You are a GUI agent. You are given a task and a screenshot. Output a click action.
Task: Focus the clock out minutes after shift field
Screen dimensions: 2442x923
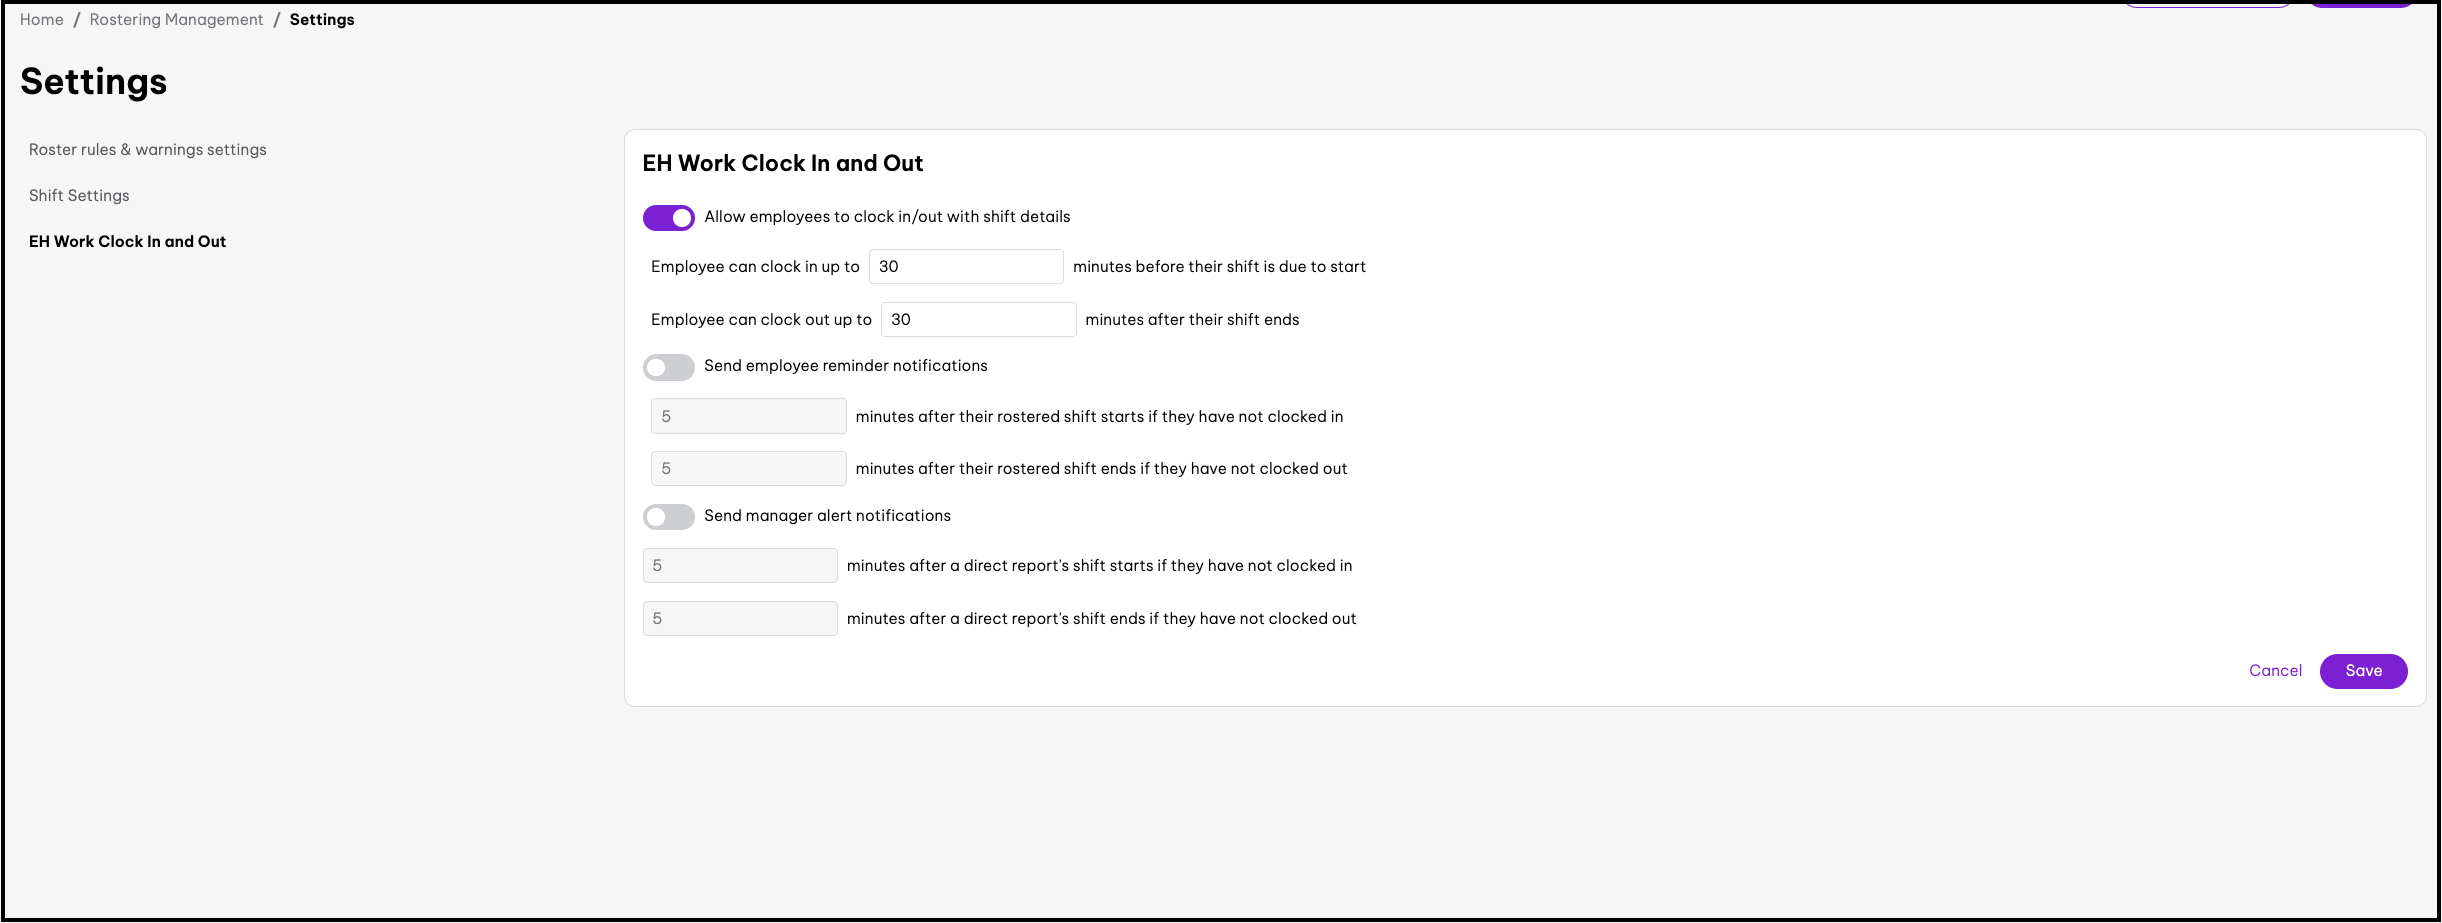pyautogui.click(x=977, y=320)
